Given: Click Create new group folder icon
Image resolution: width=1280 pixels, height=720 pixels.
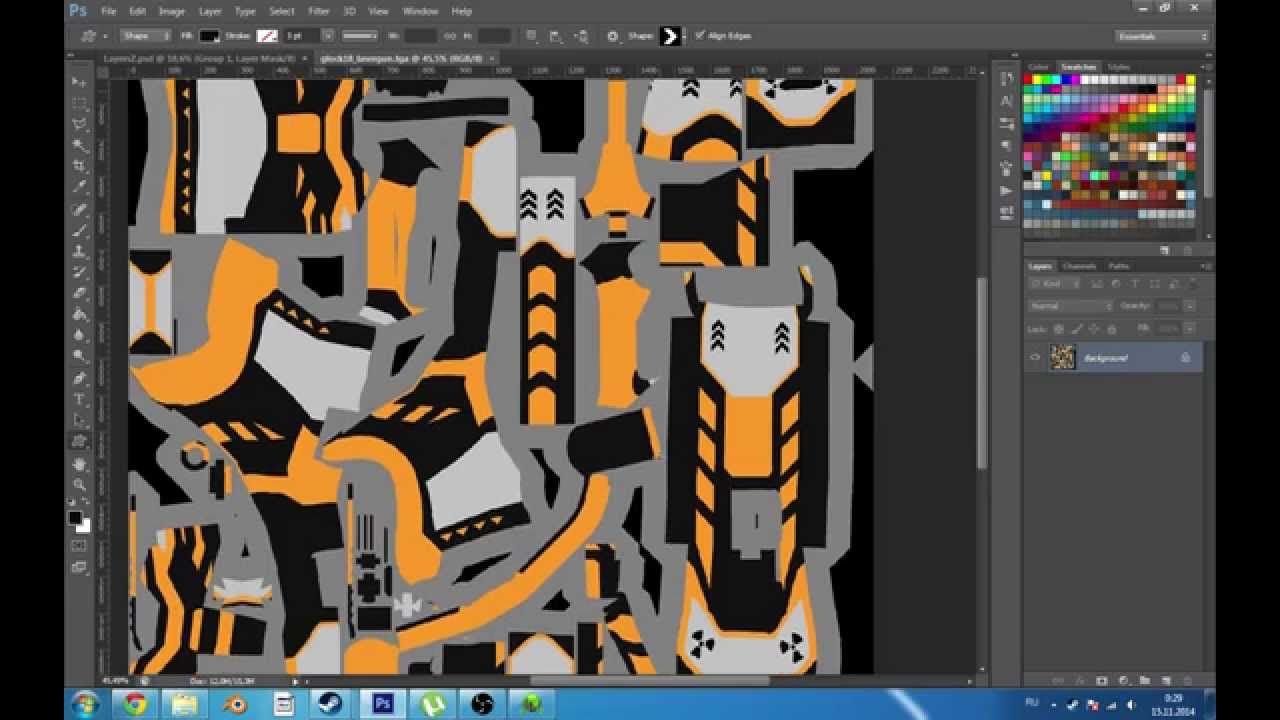Looking at the screenshot, I should point(1144,680).
